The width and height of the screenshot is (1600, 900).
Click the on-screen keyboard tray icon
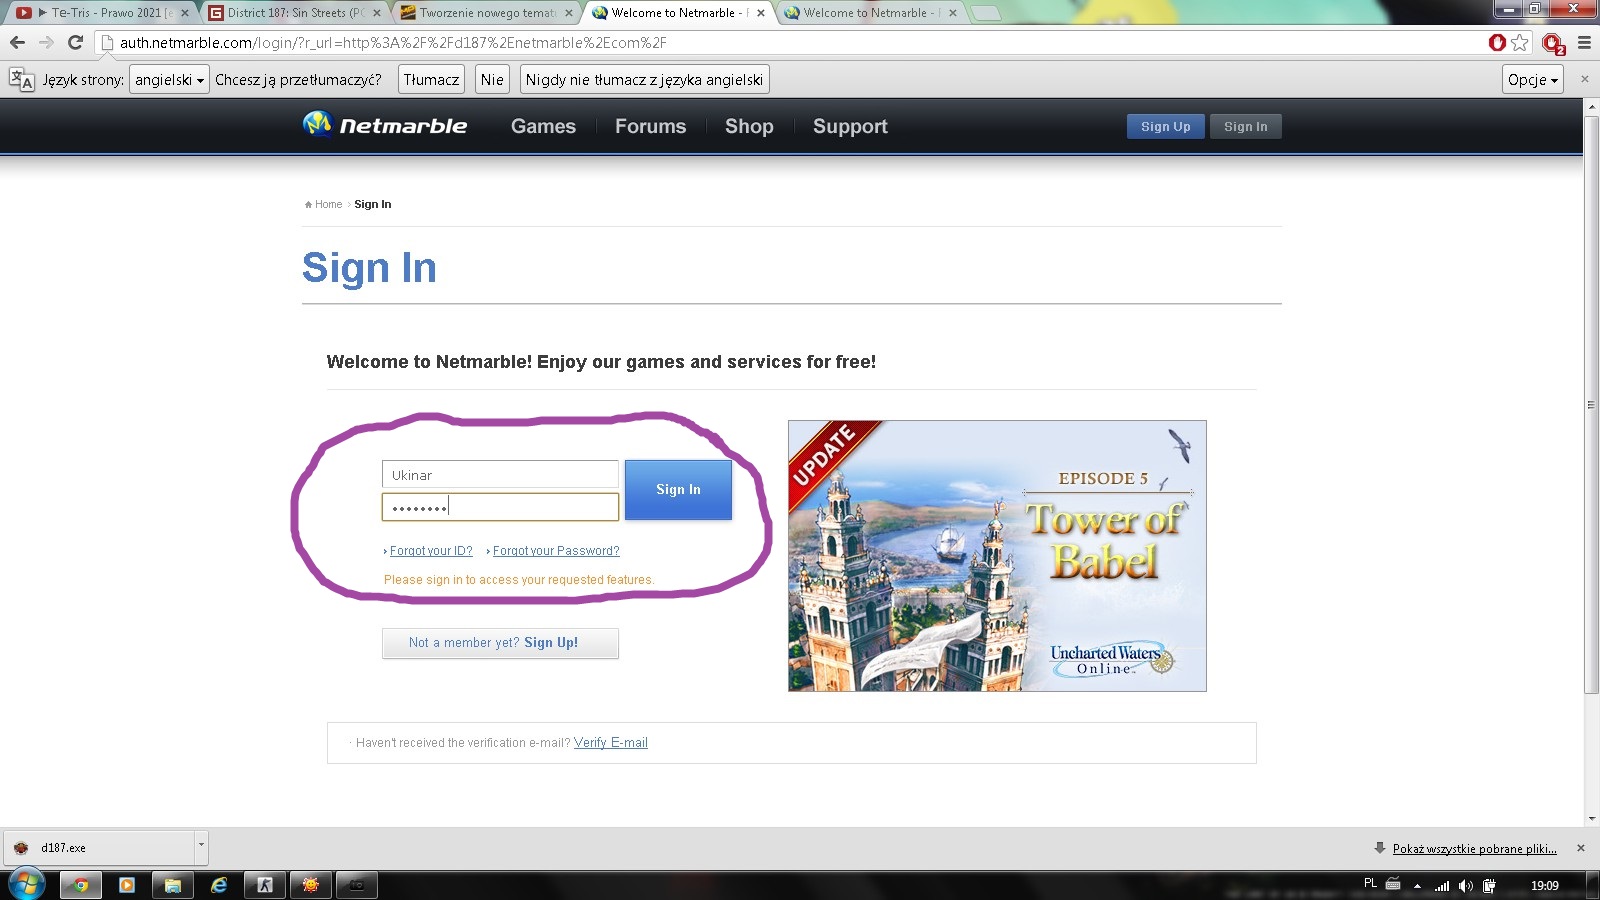[x=1393, y=884]
